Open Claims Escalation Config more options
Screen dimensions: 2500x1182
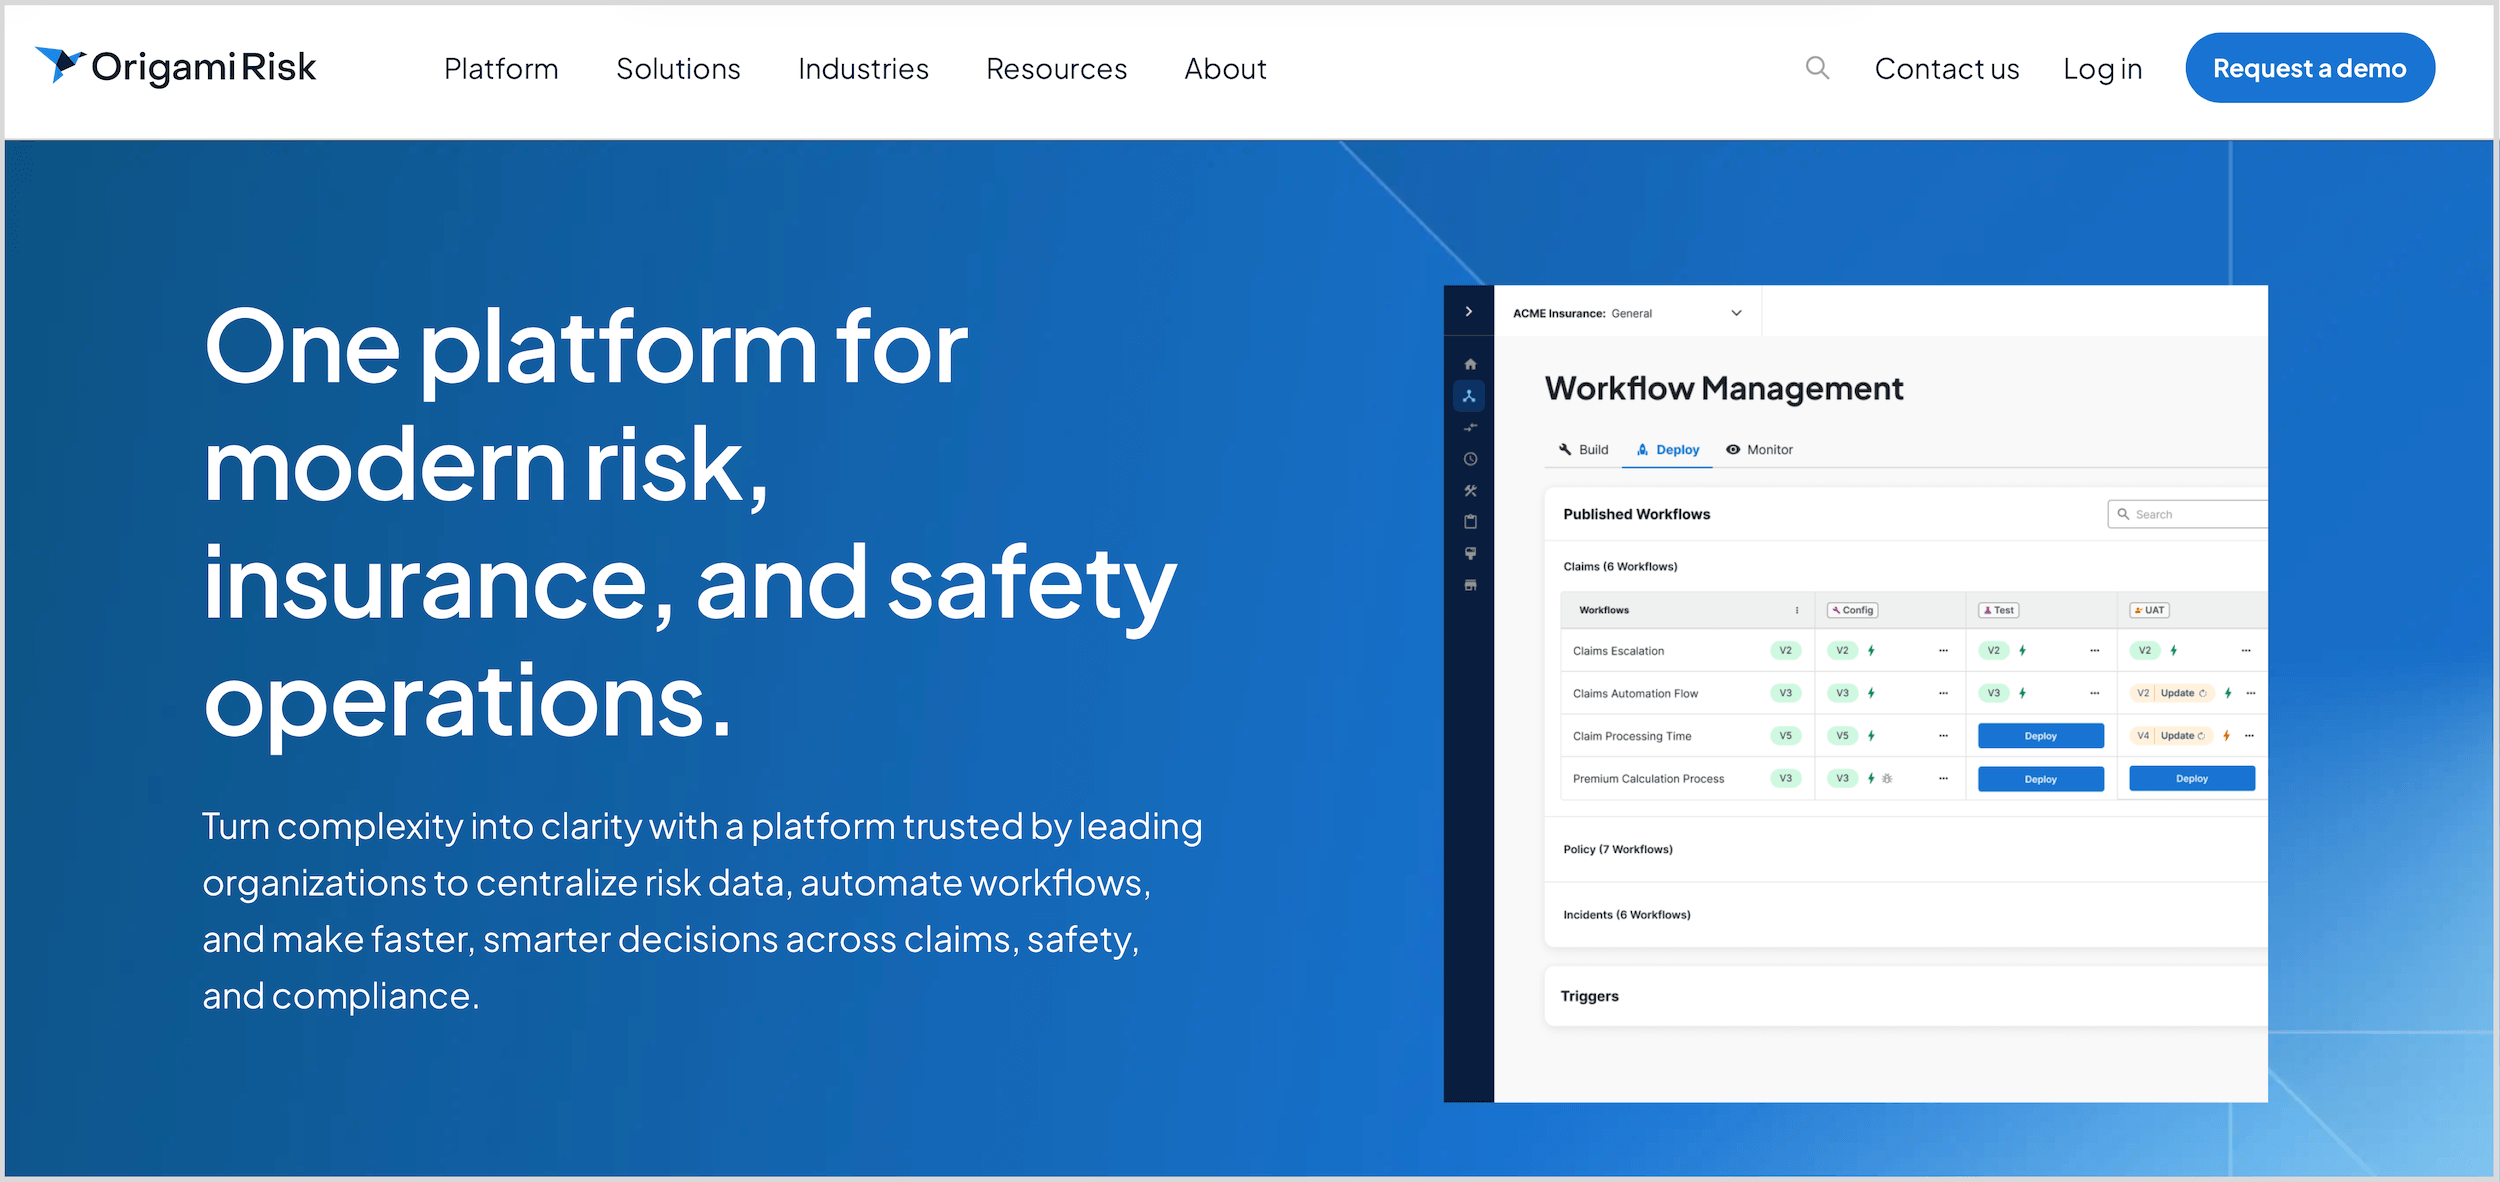tap(1943, 651)
